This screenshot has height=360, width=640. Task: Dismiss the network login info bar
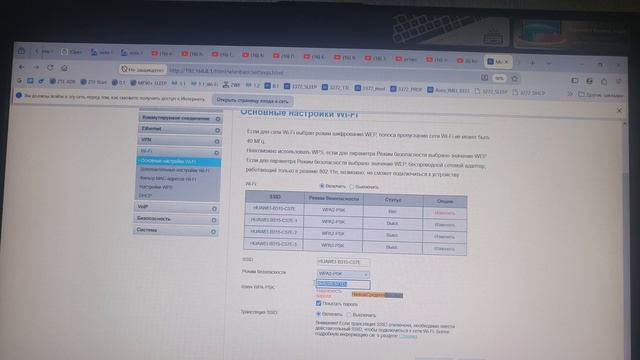[619, 110]
